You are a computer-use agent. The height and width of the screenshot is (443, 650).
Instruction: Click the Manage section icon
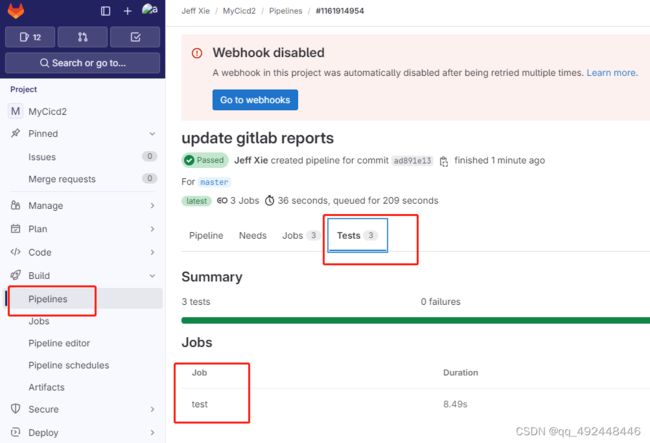point(15,205)
